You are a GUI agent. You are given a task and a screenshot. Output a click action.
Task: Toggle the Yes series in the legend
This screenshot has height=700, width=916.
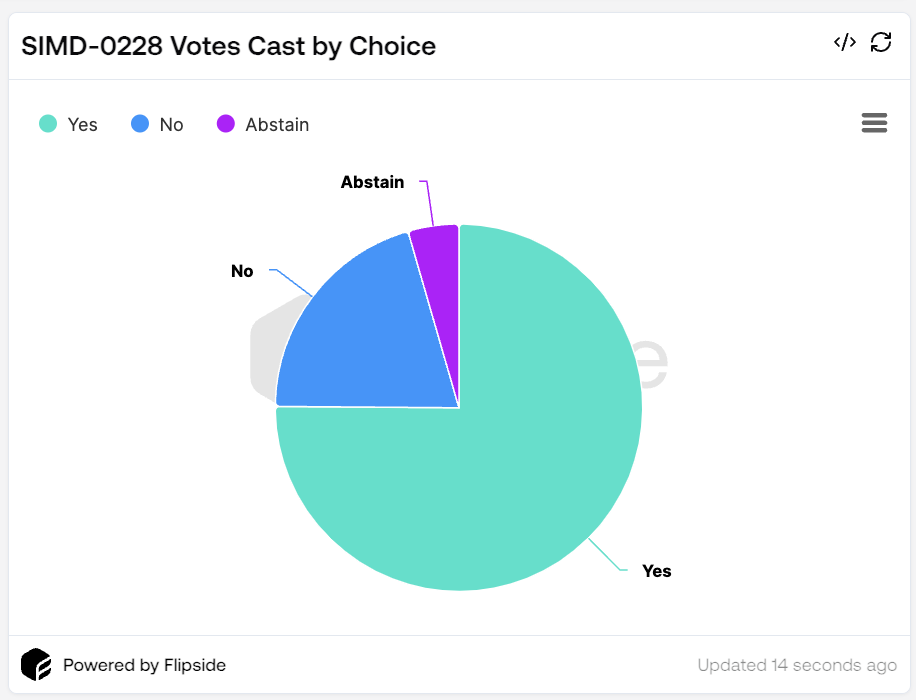coord(68,124)
